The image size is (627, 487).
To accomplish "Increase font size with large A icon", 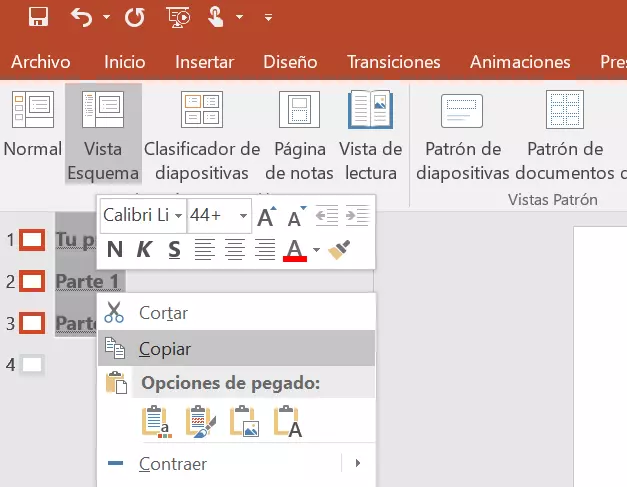I will 266,216.
